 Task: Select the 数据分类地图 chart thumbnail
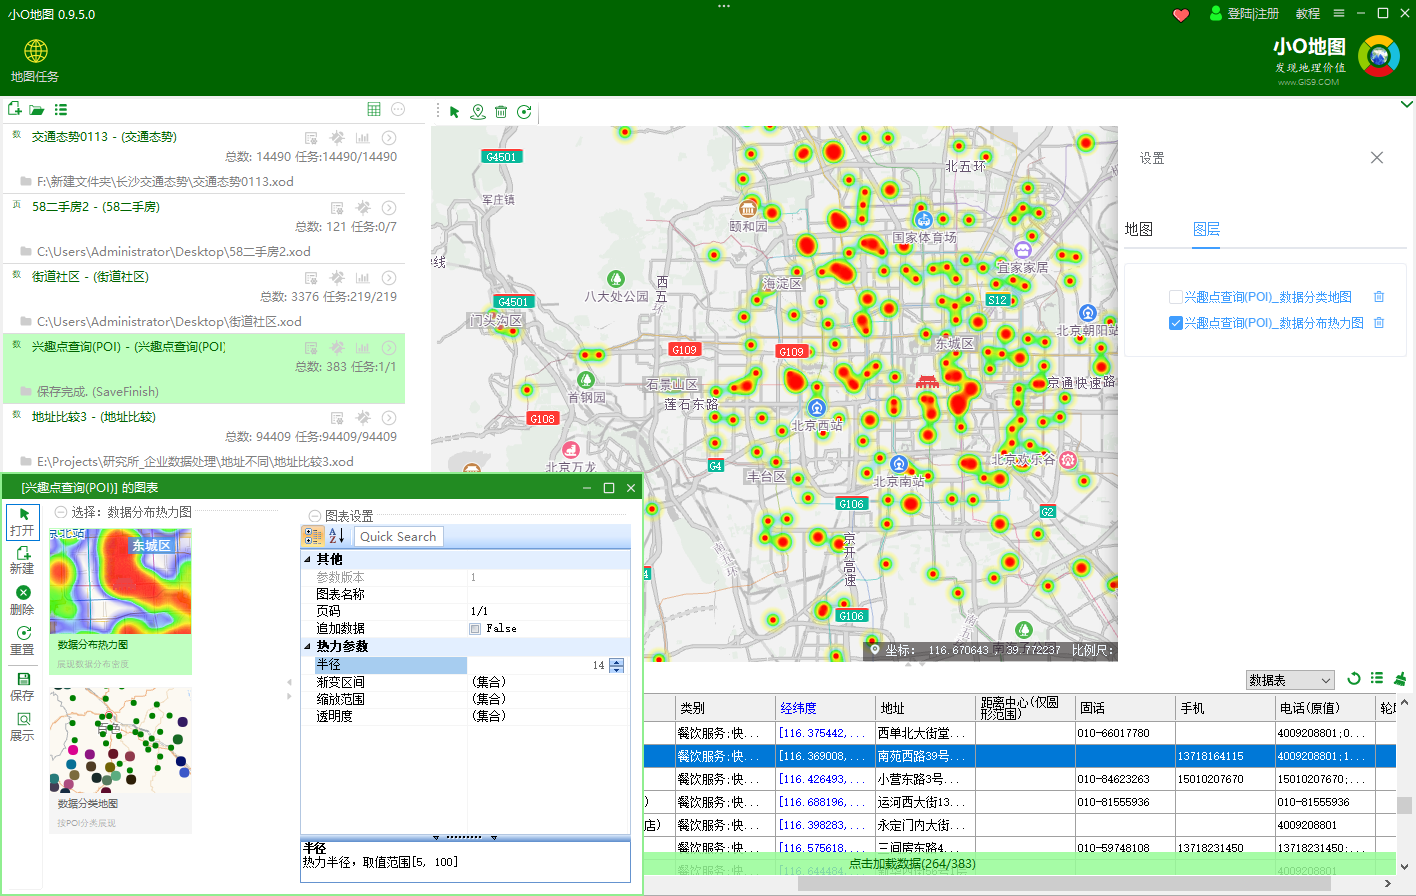coord(121,760)
